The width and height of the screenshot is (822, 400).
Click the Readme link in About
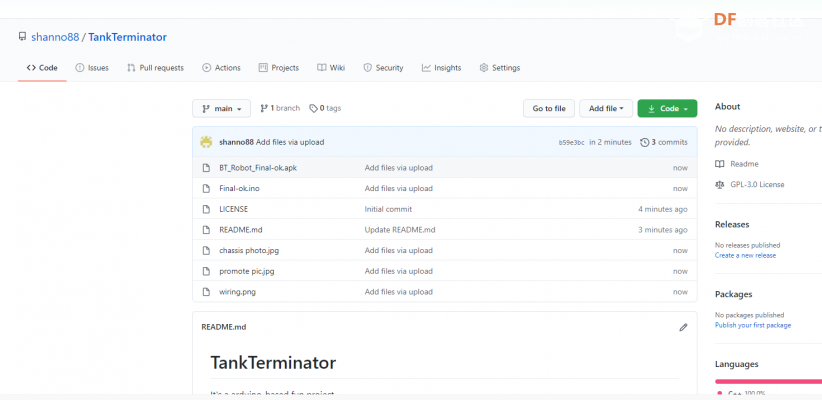click(744, 164)
